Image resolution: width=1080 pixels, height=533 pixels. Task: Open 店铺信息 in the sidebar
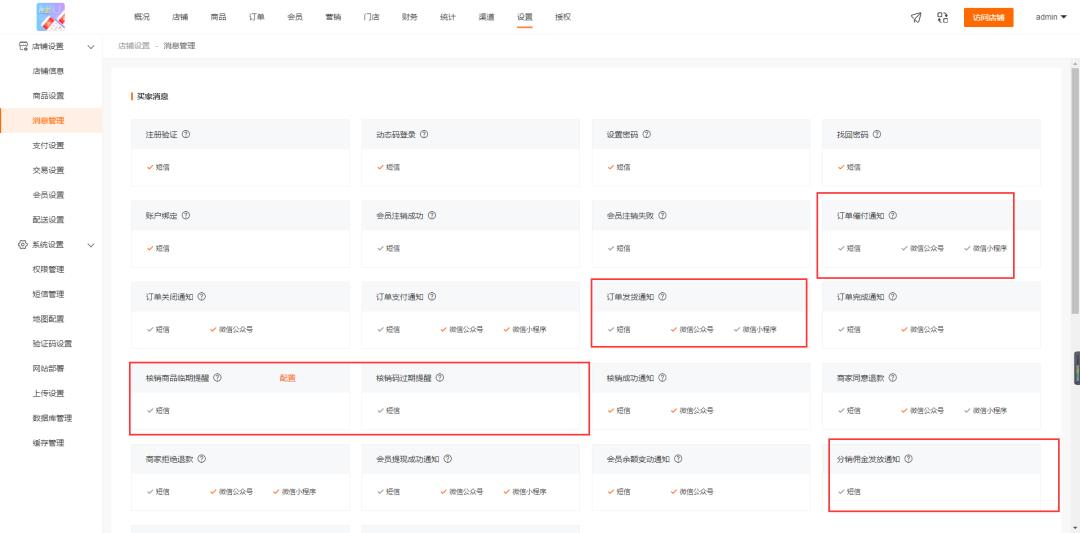pos(48,71)
